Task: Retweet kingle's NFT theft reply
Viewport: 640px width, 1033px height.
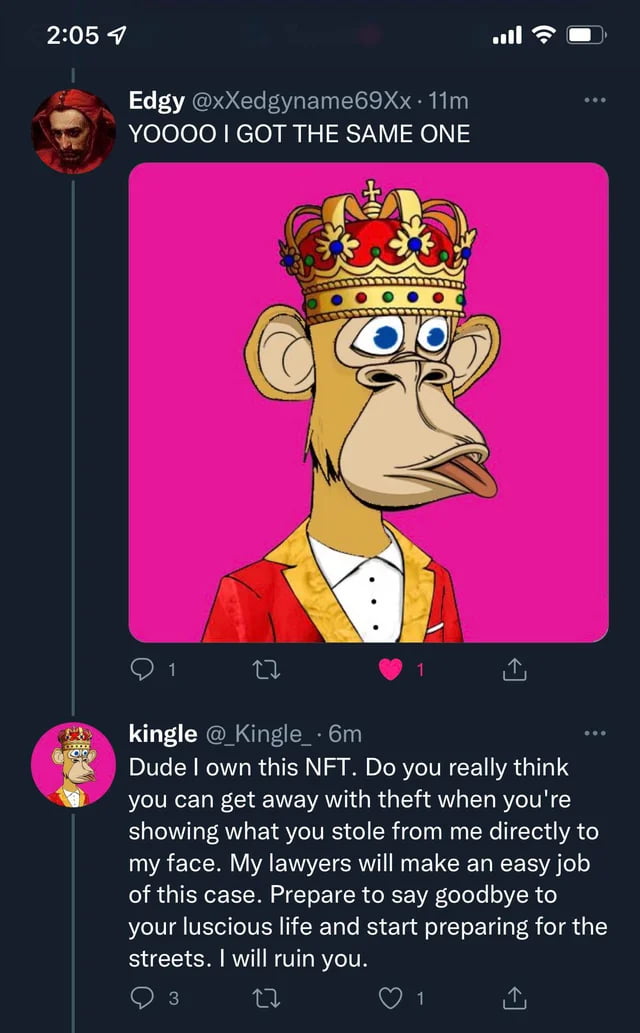Action: 266,997
